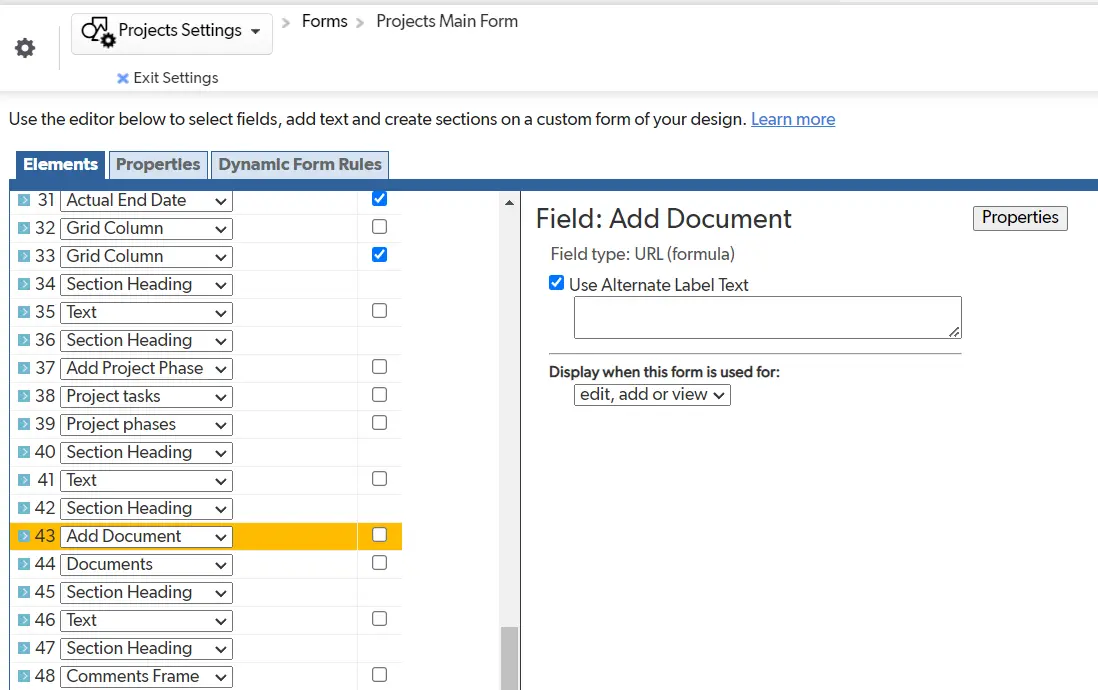Screen dimensions: 1098x690
Task: Check the checkbox for Project tasks row
Action: tap(380, 395)
